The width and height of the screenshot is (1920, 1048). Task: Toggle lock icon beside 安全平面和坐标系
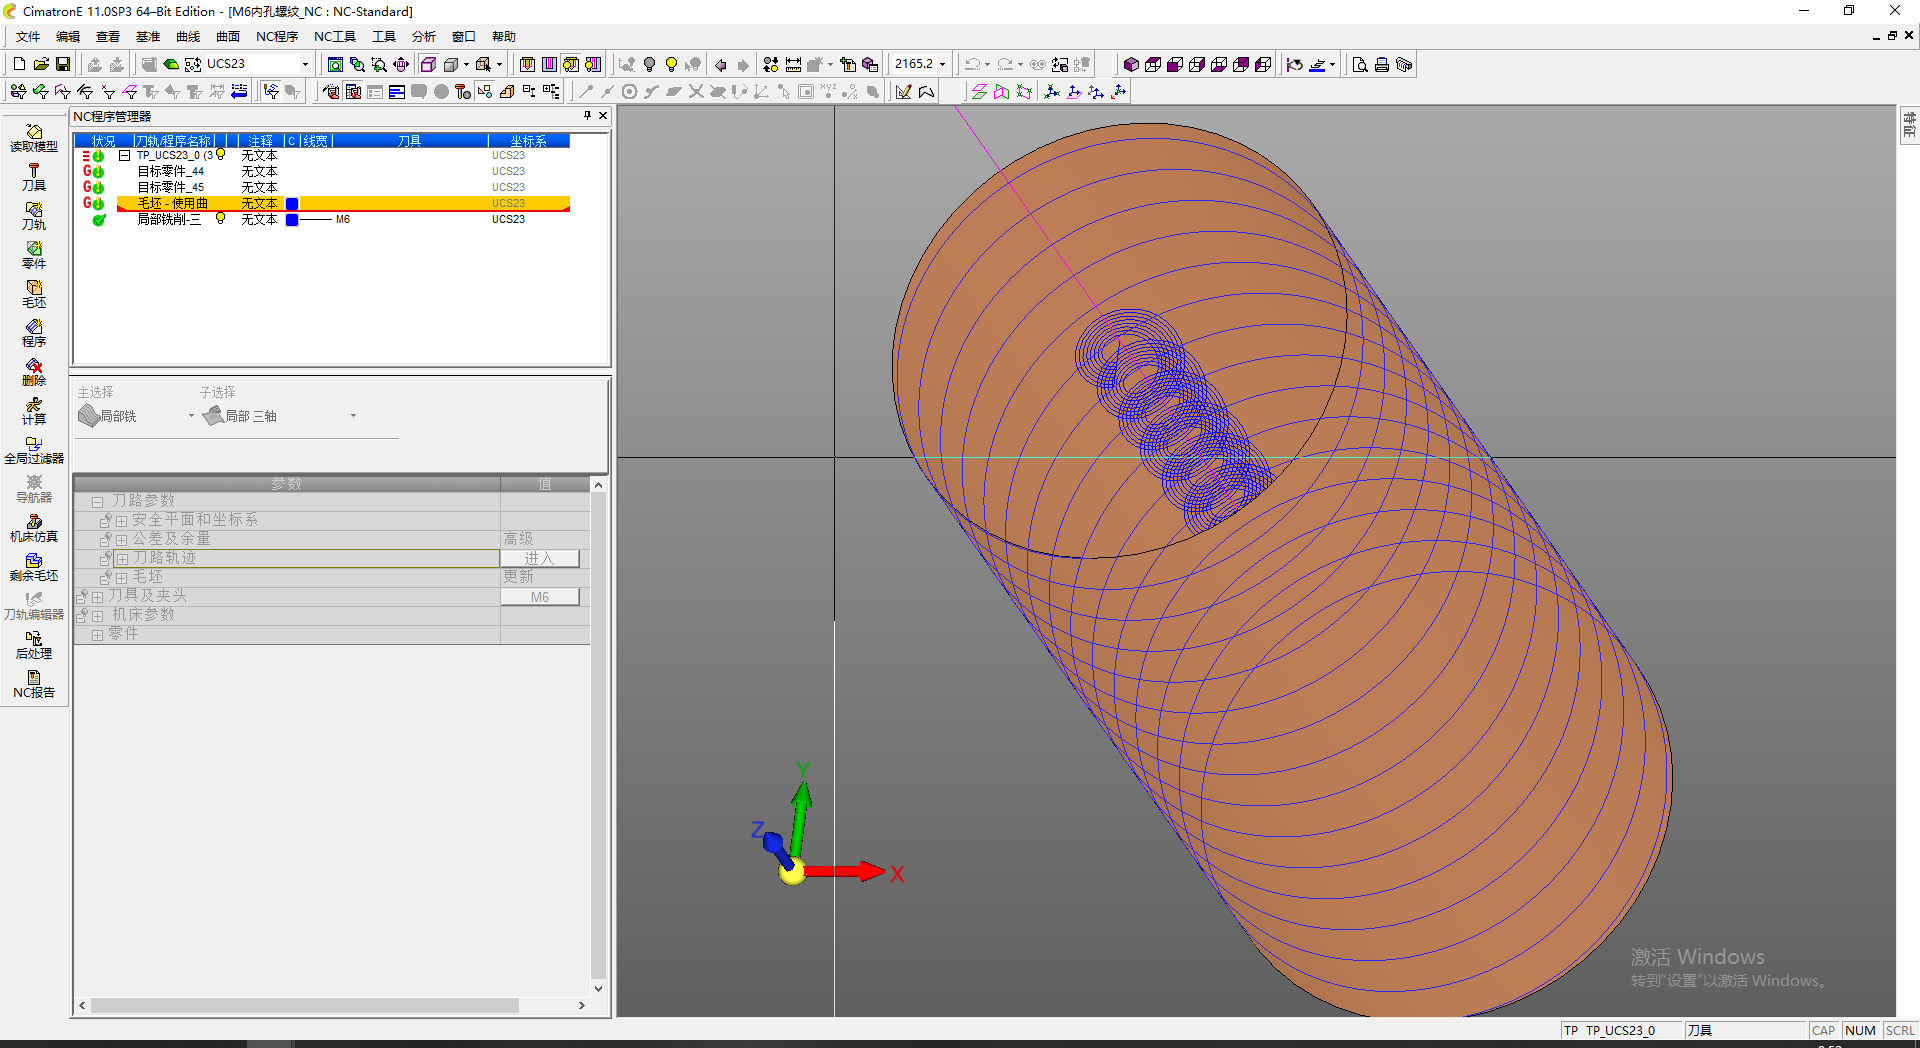(x=105, y=520)
